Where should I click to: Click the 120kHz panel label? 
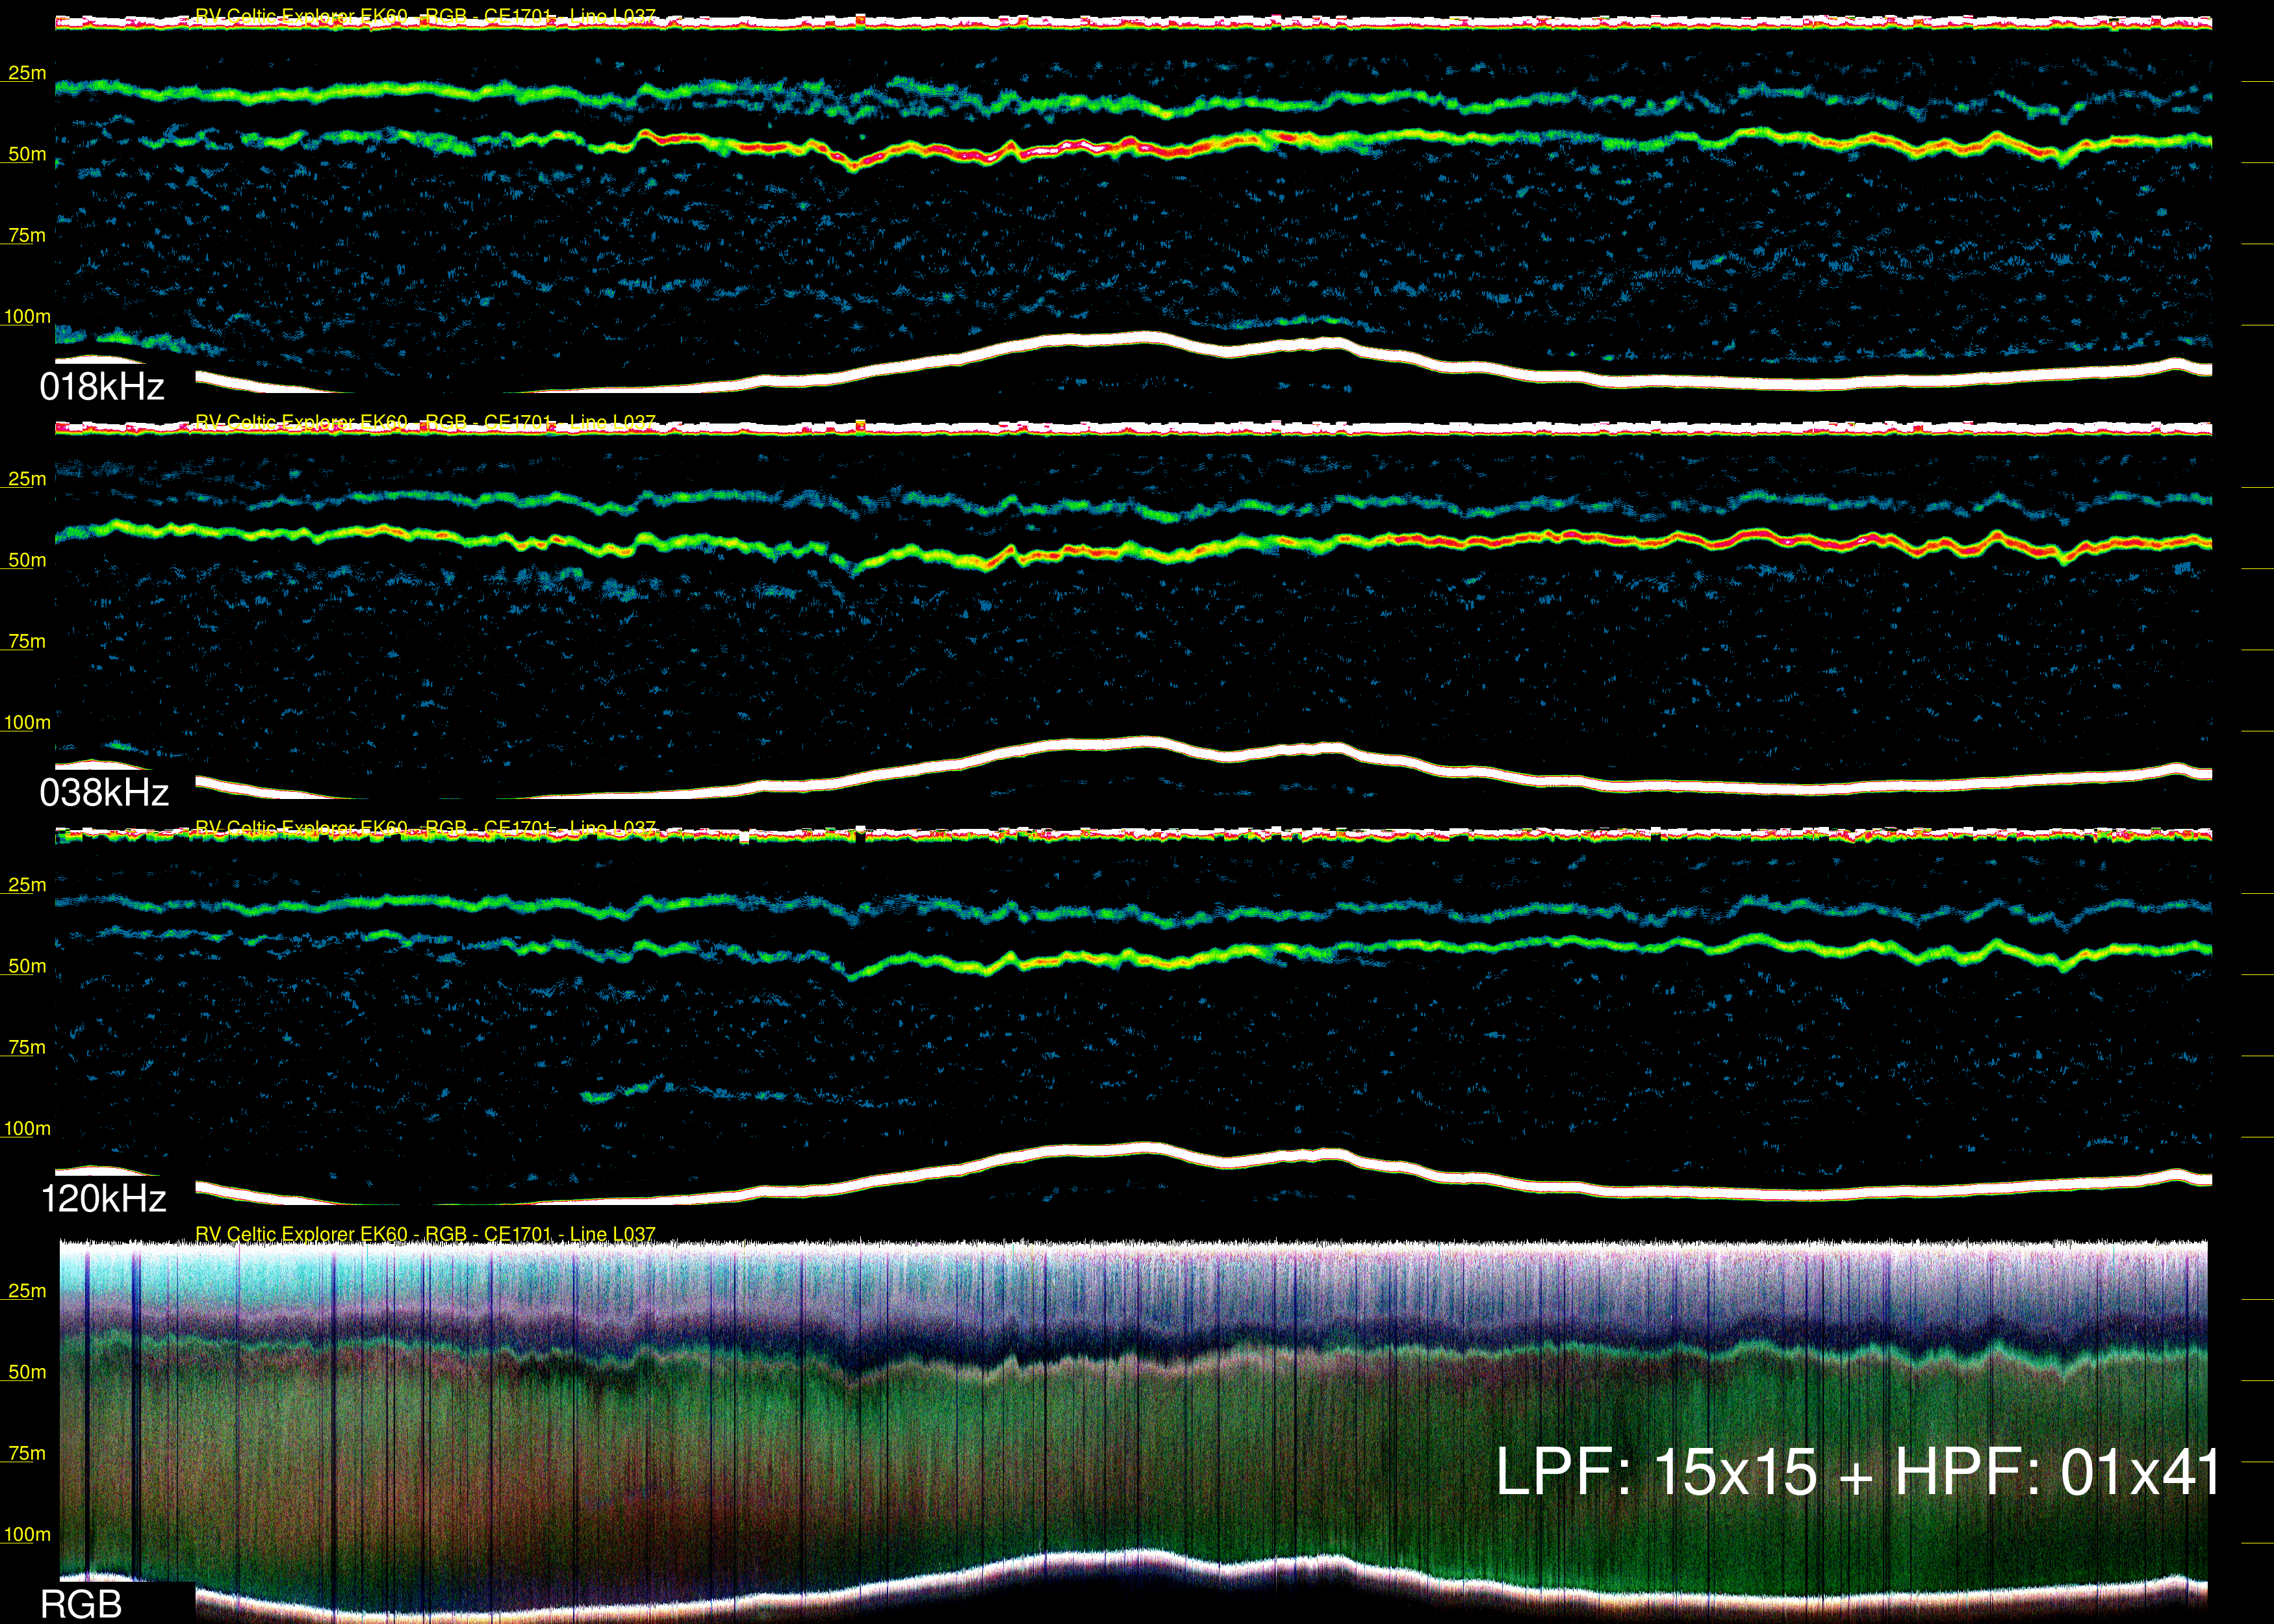tap(103, 1198)
